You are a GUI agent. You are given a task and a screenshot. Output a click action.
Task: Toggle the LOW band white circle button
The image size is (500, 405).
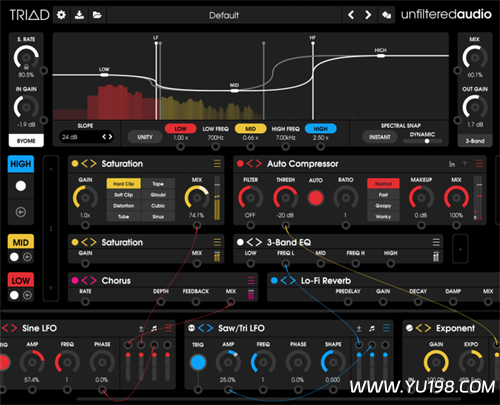(x=14, y=295)
